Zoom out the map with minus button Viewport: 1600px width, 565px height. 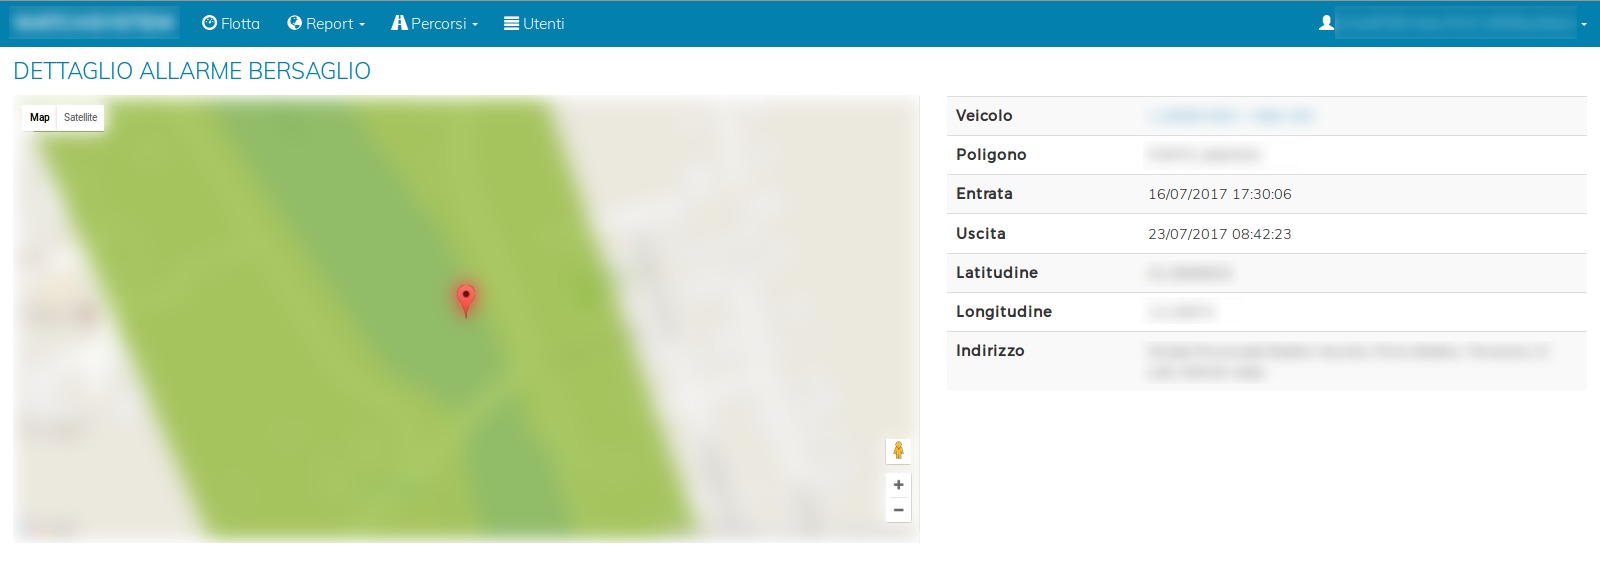tap(898, 510)
